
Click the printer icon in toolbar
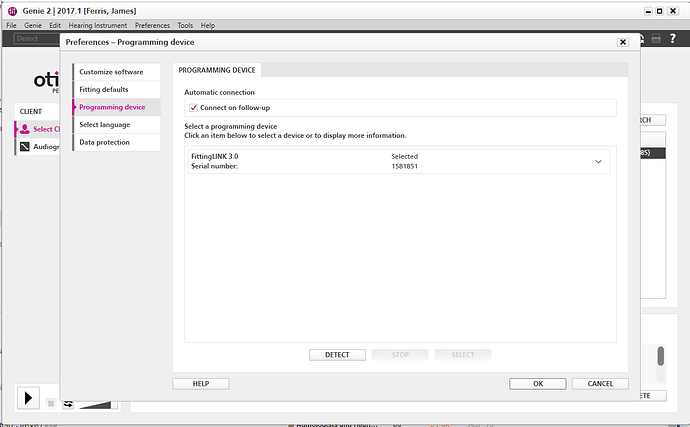(x=656, y=38)
